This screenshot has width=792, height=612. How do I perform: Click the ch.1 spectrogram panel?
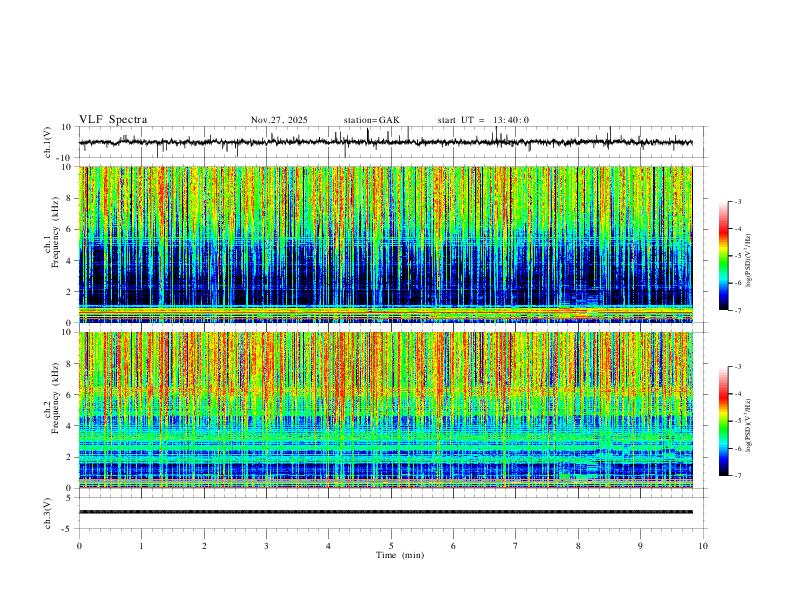385,244
